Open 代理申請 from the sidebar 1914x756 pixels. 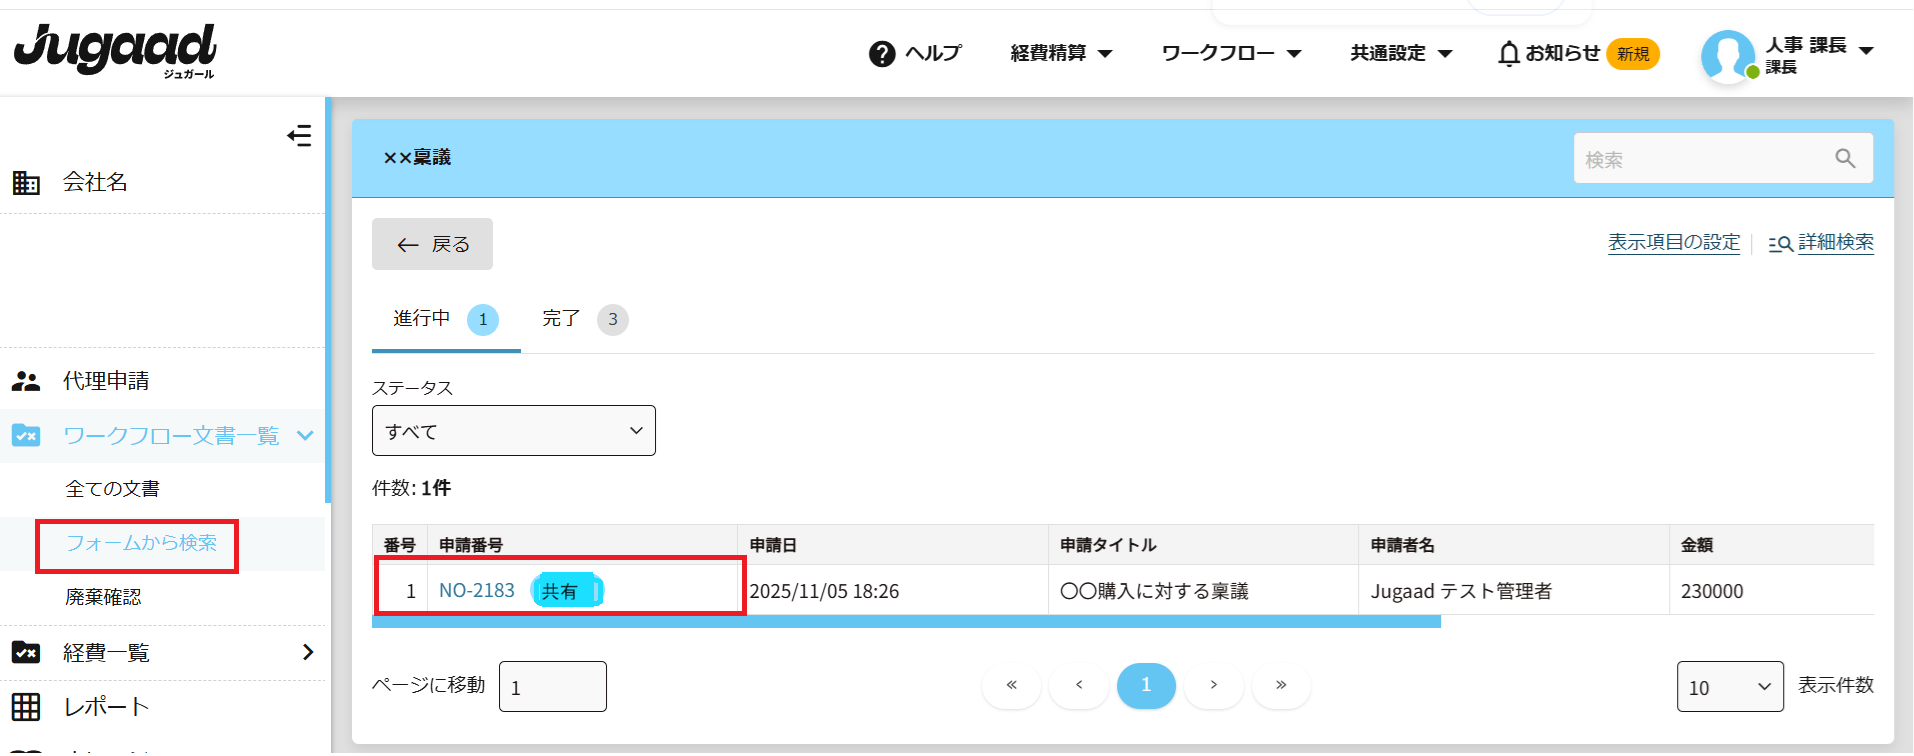click(105, 381)
